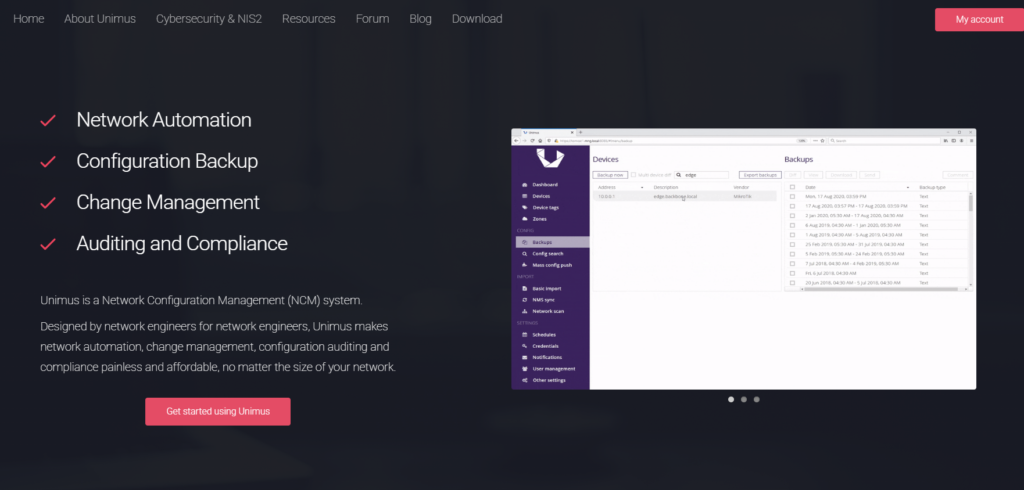
Task: Switch to the third carousel slide dot
Action: pos(756,399)
